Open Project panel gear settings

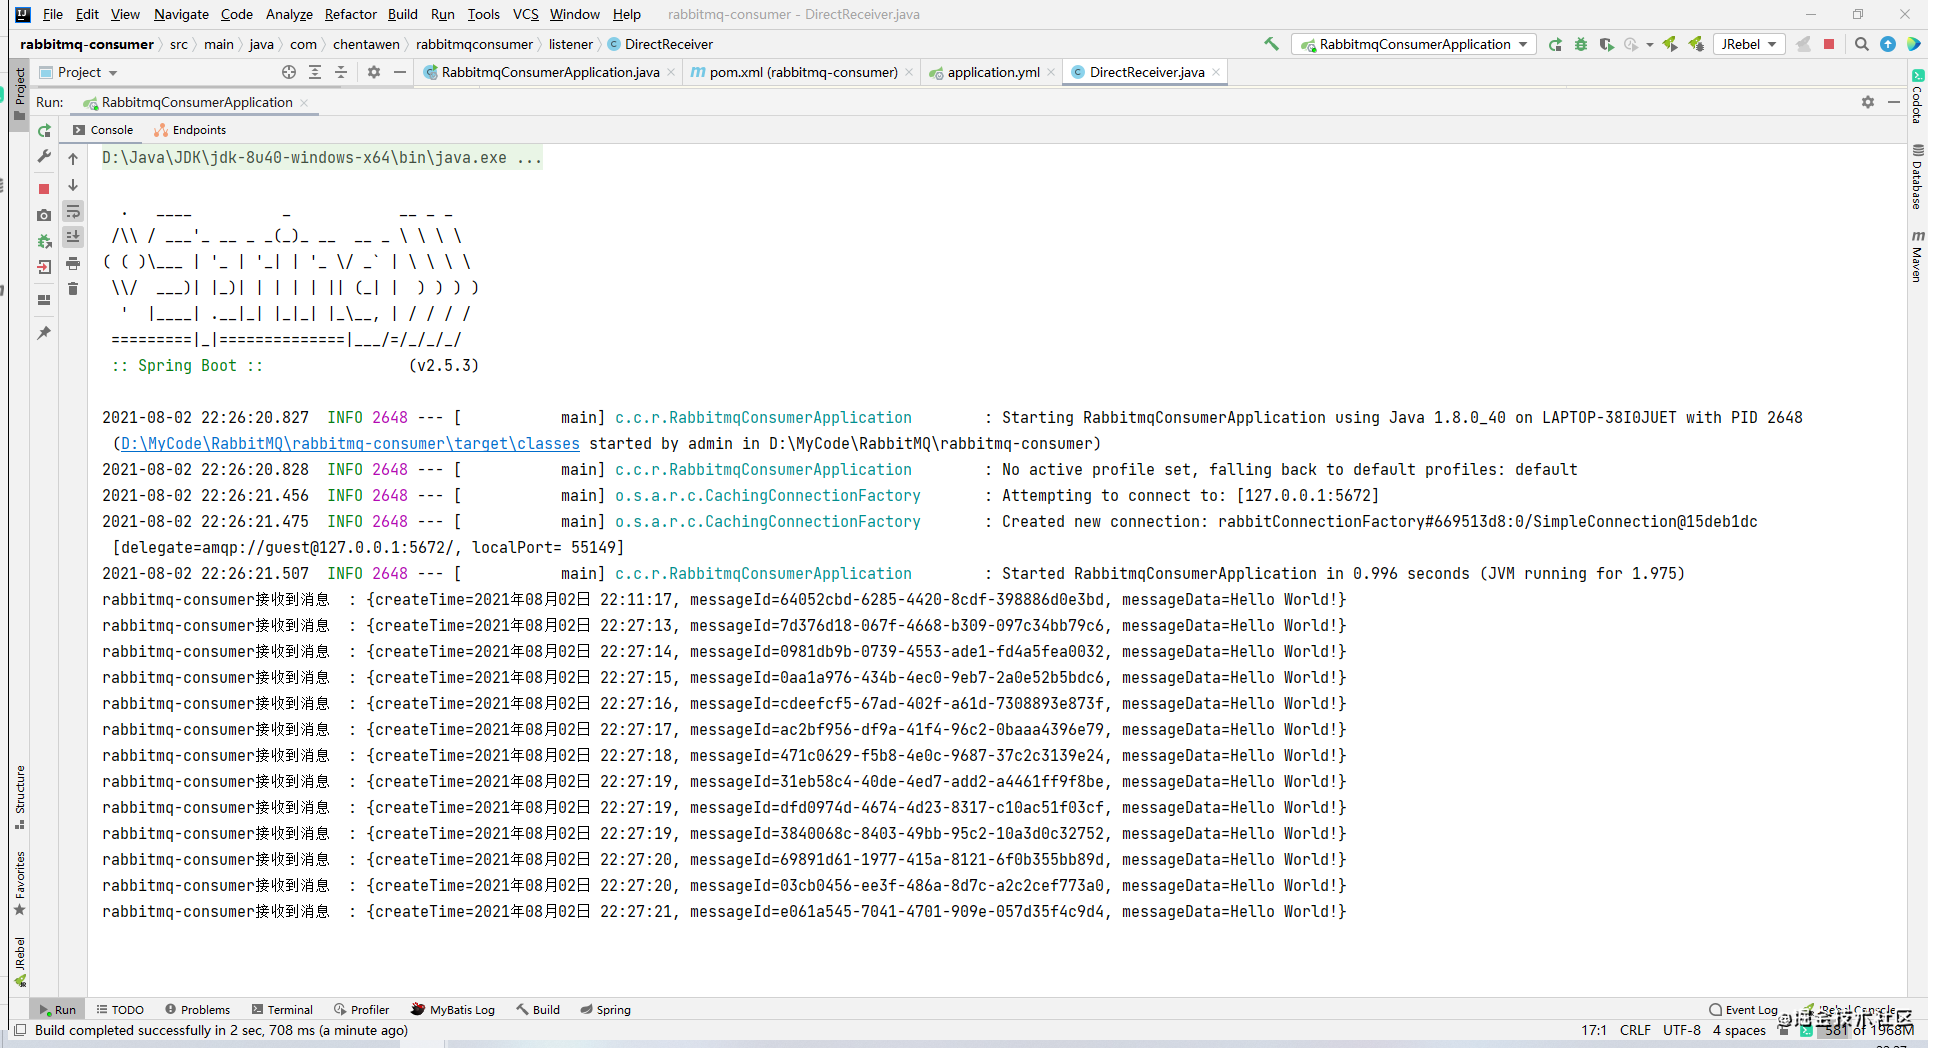374,72
